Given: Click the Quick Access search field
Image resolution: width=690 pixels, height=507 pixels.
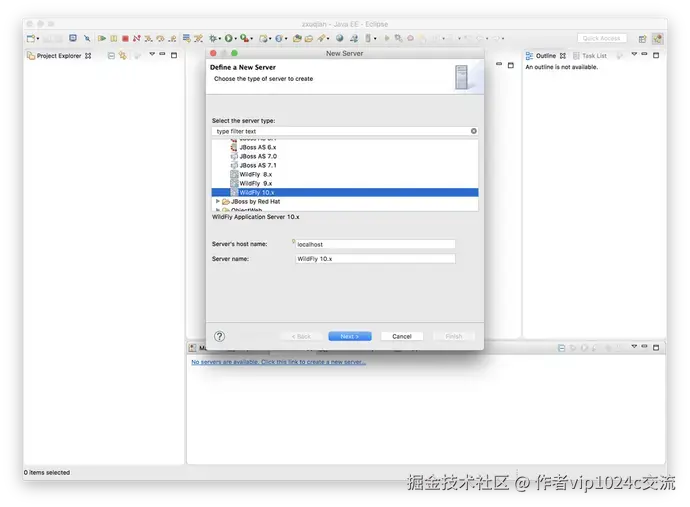Looking at the screenshot, I should 602,38.
